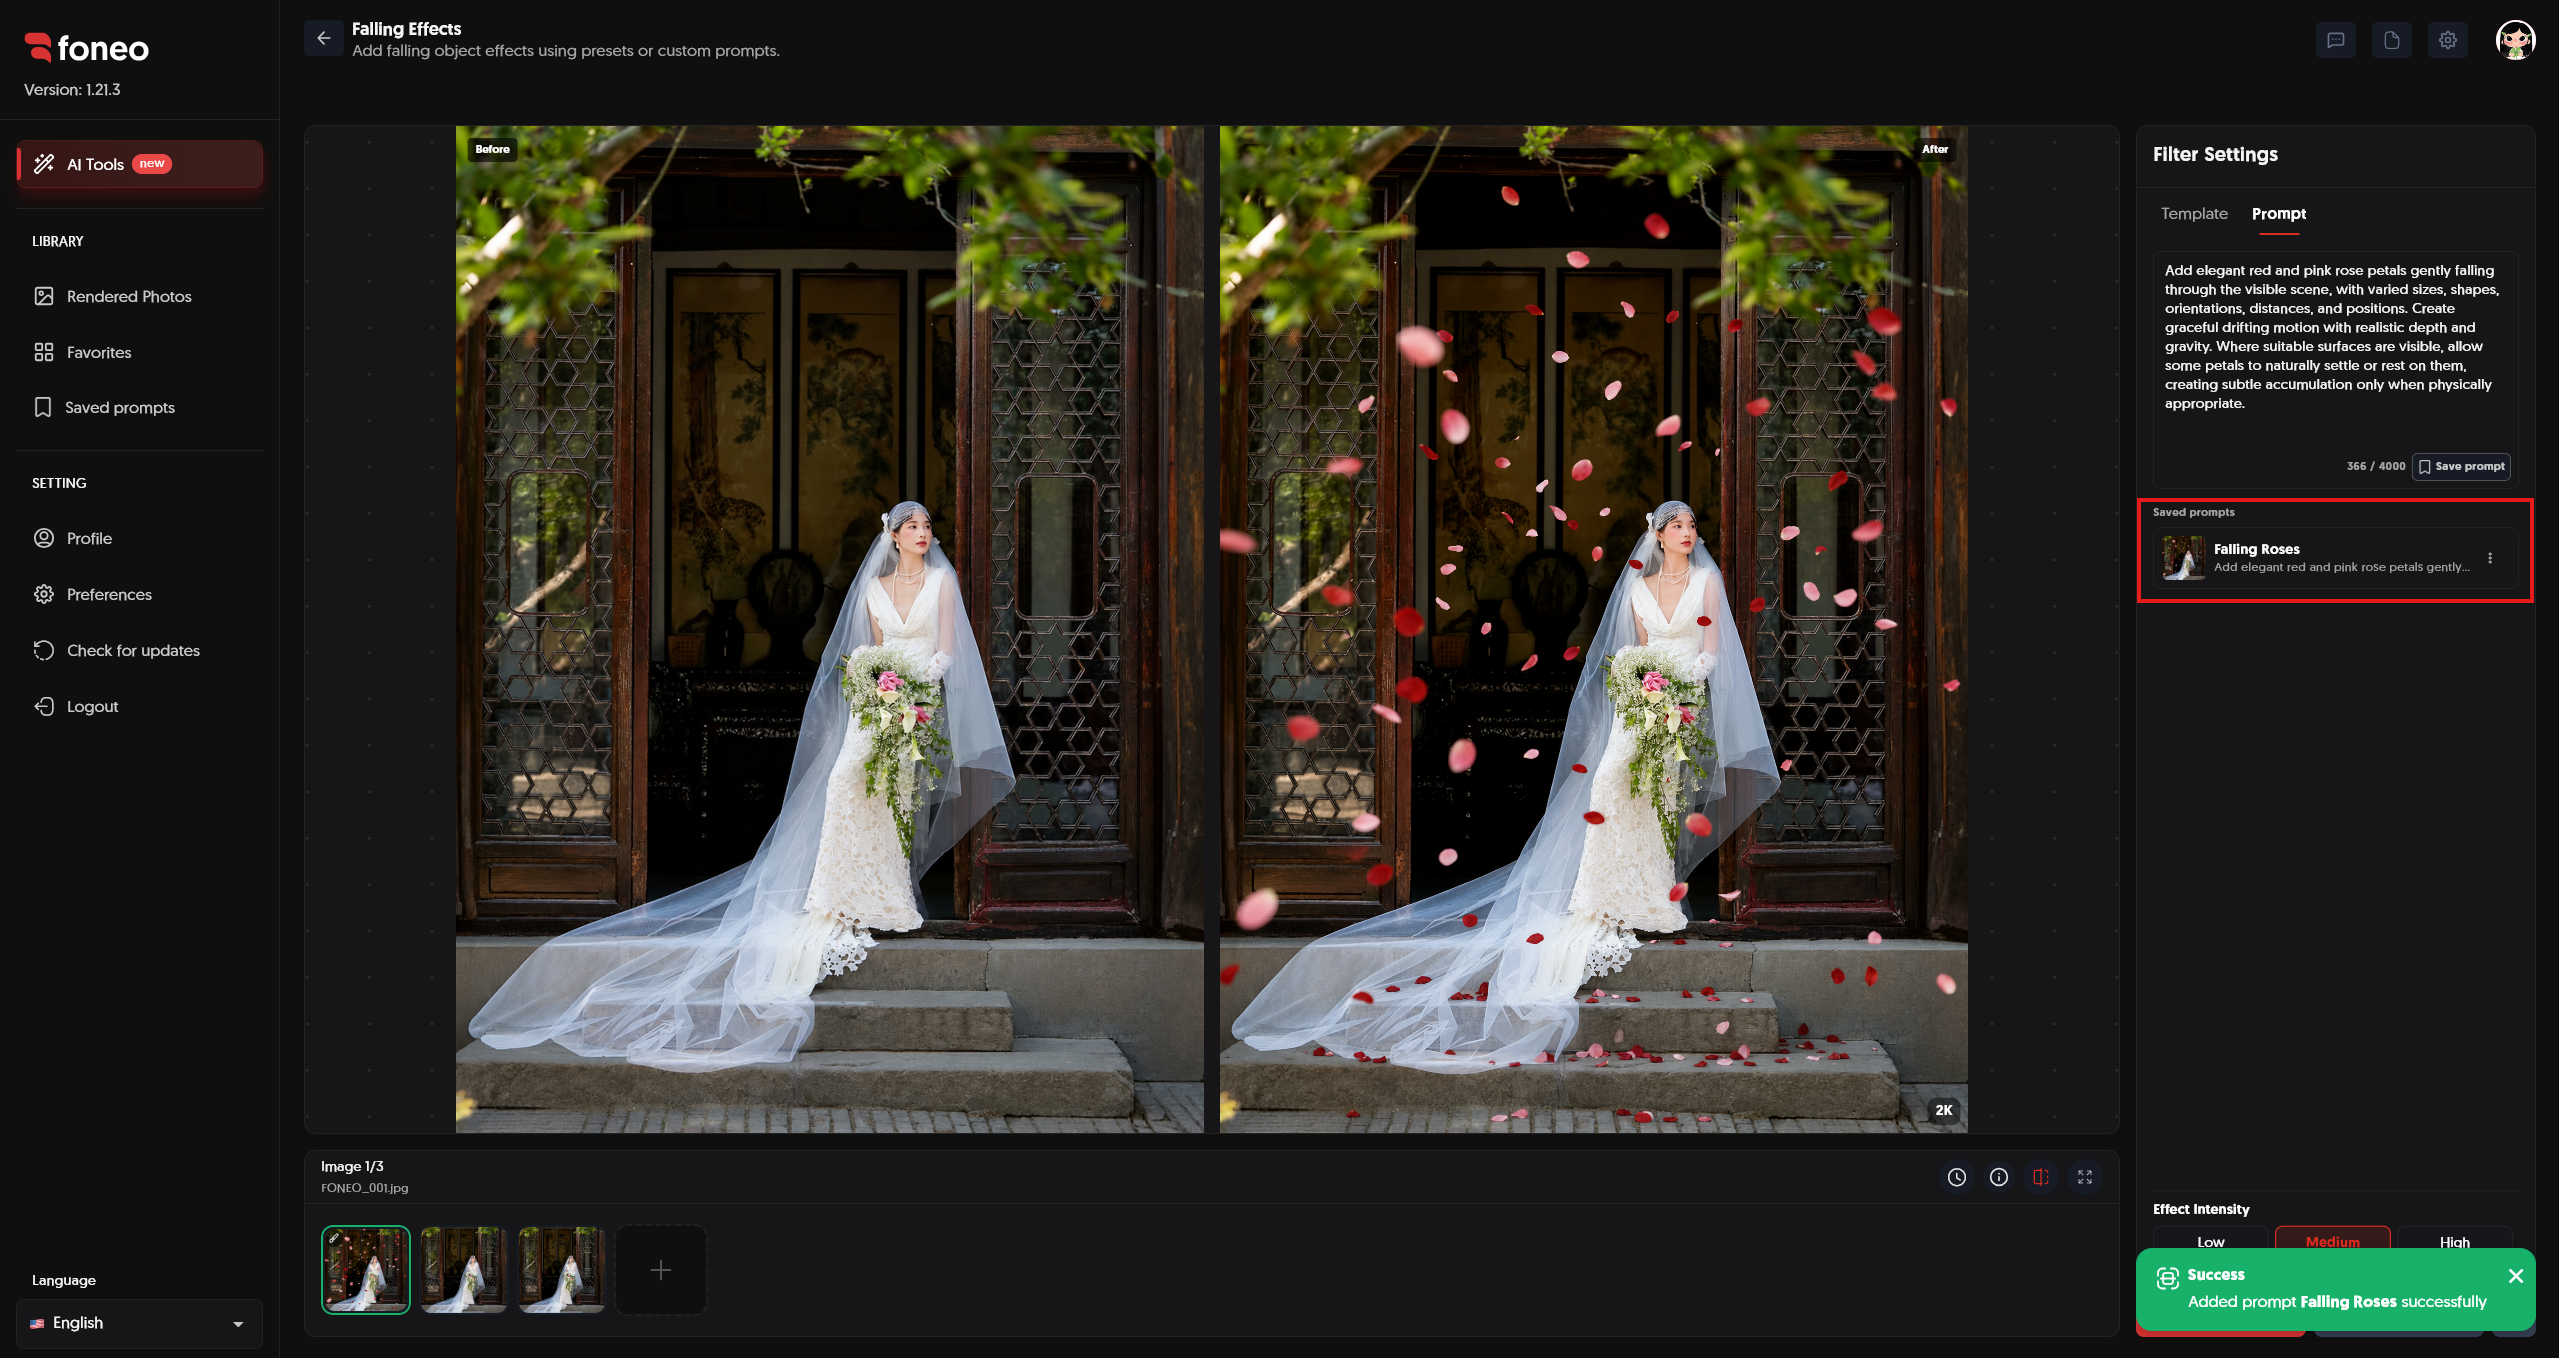Screen dimensions: 2559x1358
Task: Open AI Tools in sidebar
Action: [140, 164]
